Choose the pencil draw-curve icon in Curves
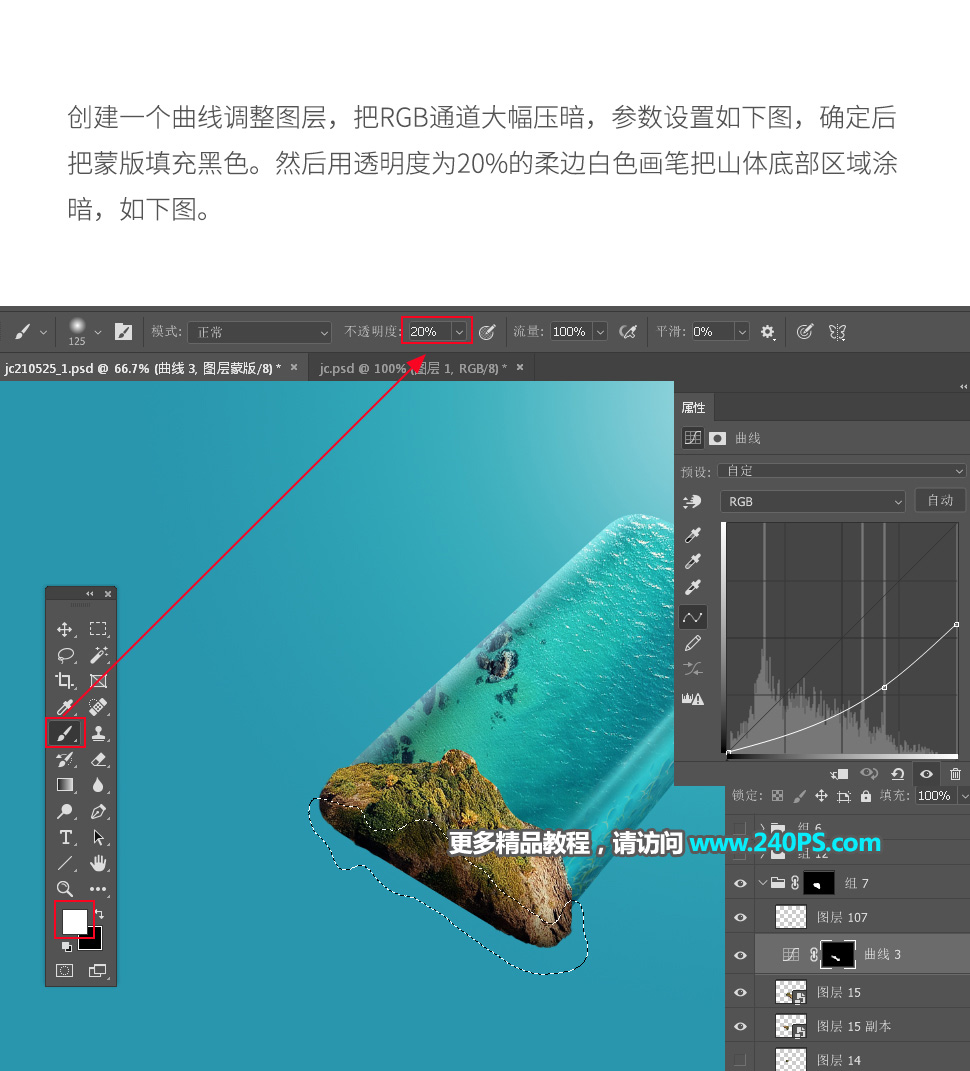The height and width of the screenshot is (1071, 970). click(x=691, y=643)
